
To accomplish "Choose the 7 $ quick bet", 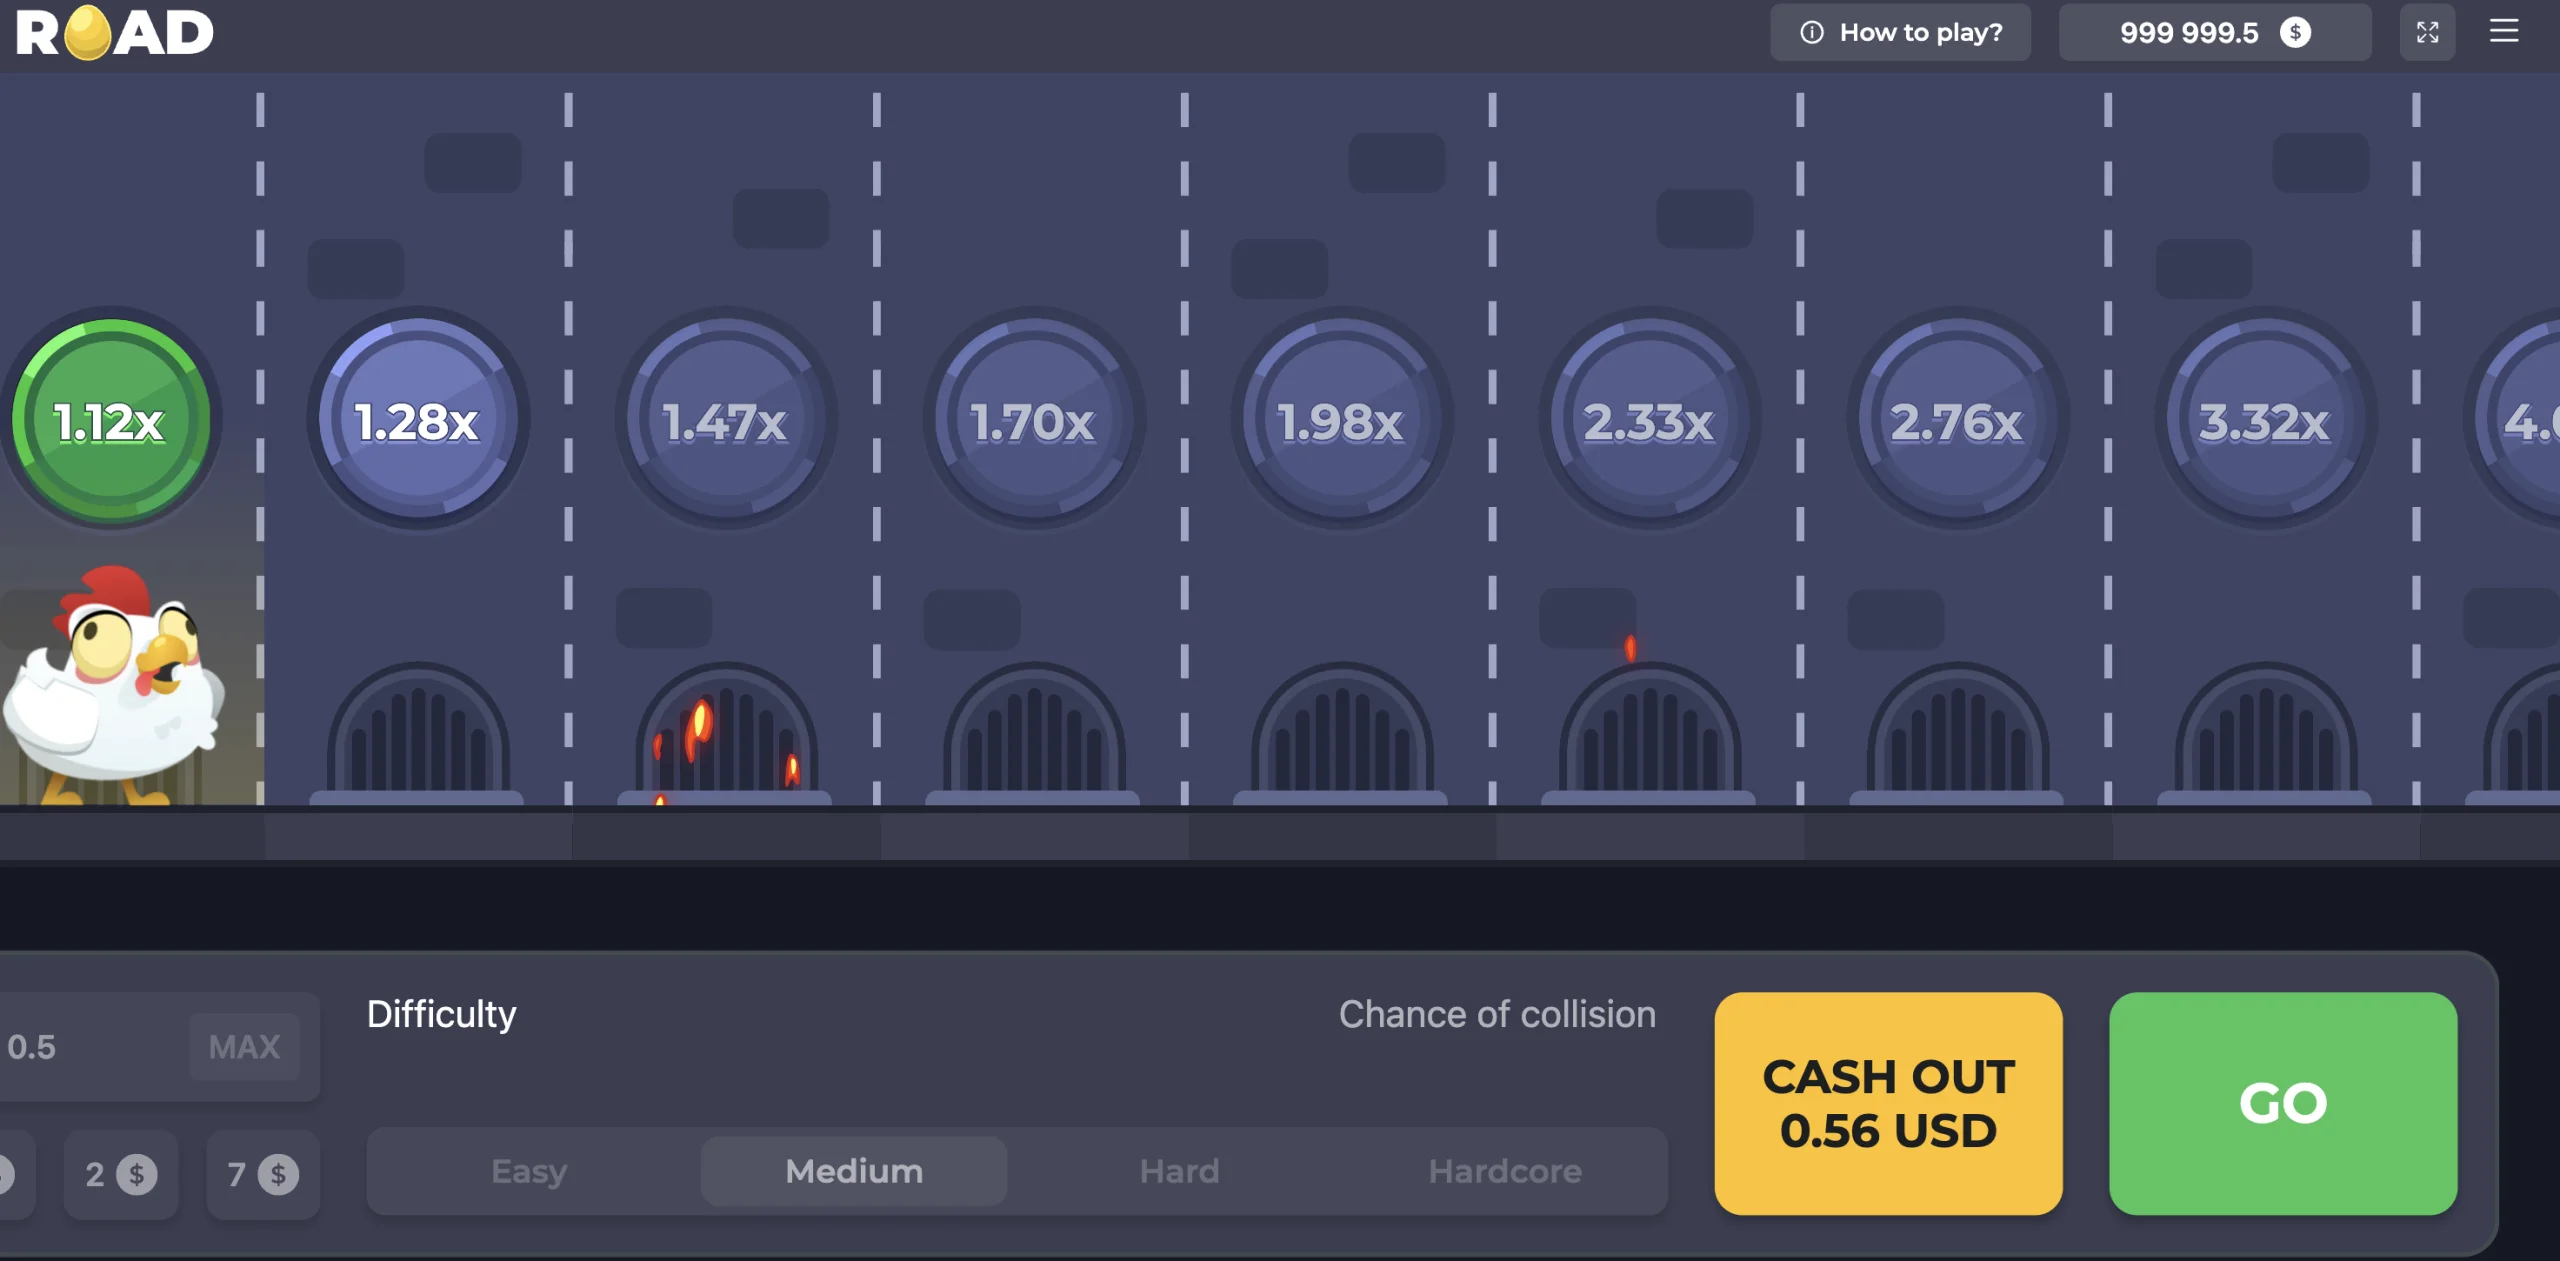I will click(x=263, y=1174).
